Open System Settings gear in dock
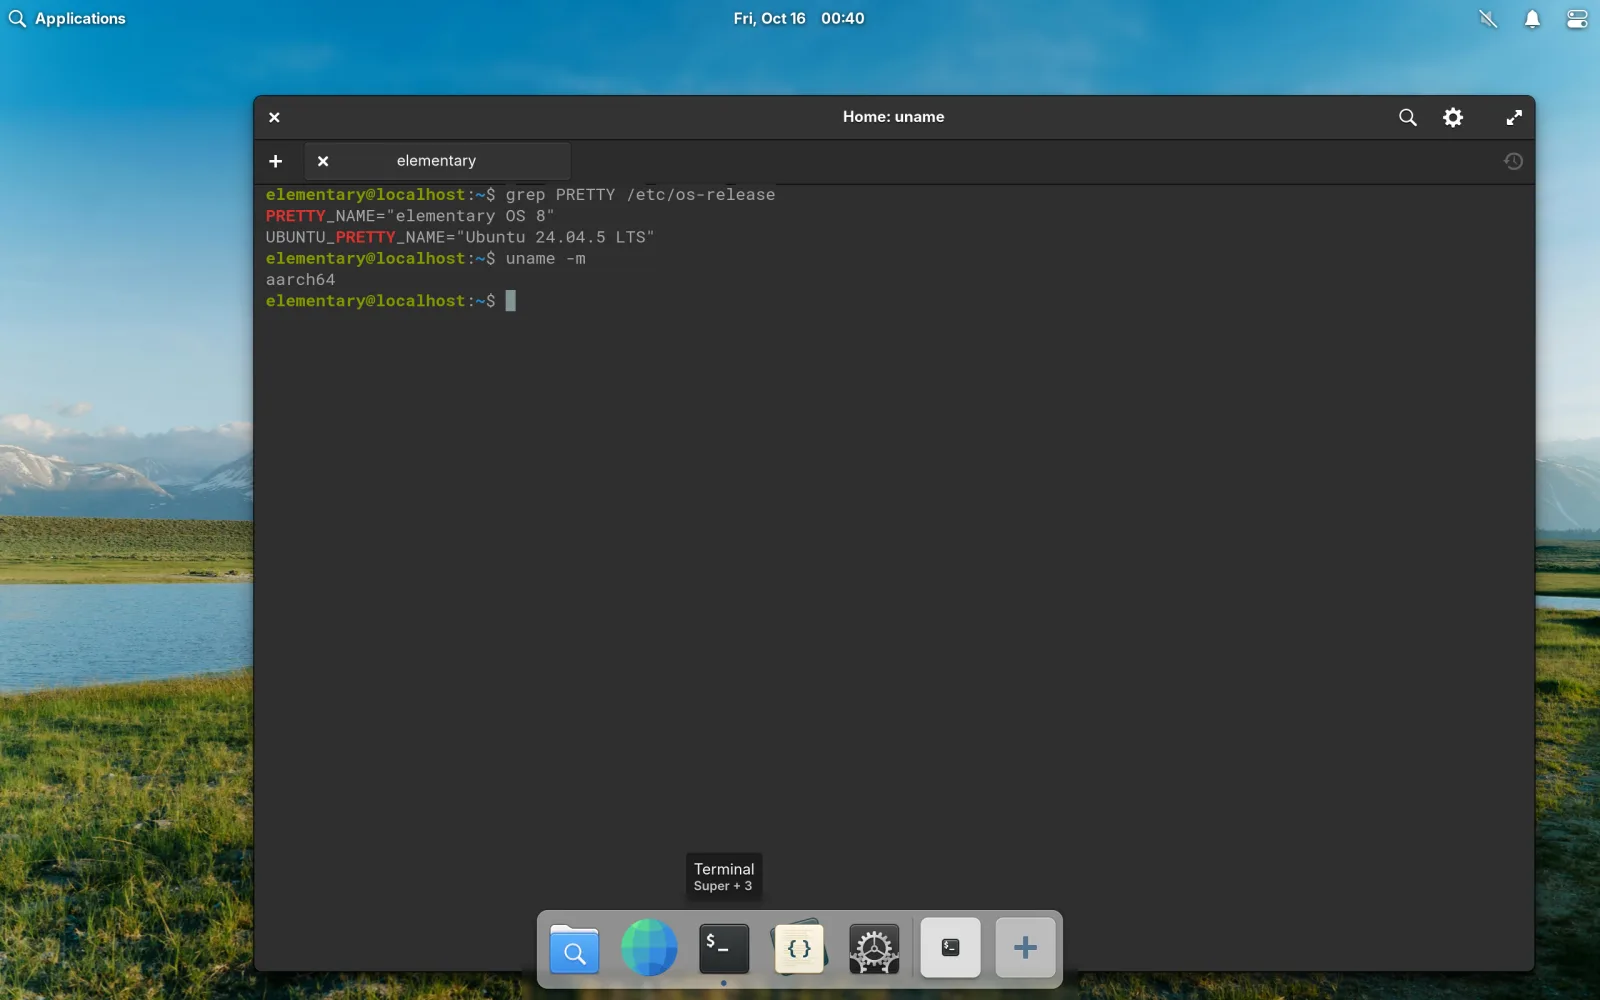Image resolution: width=1600 pixels, height=1000 pixels. click(874, 948)
